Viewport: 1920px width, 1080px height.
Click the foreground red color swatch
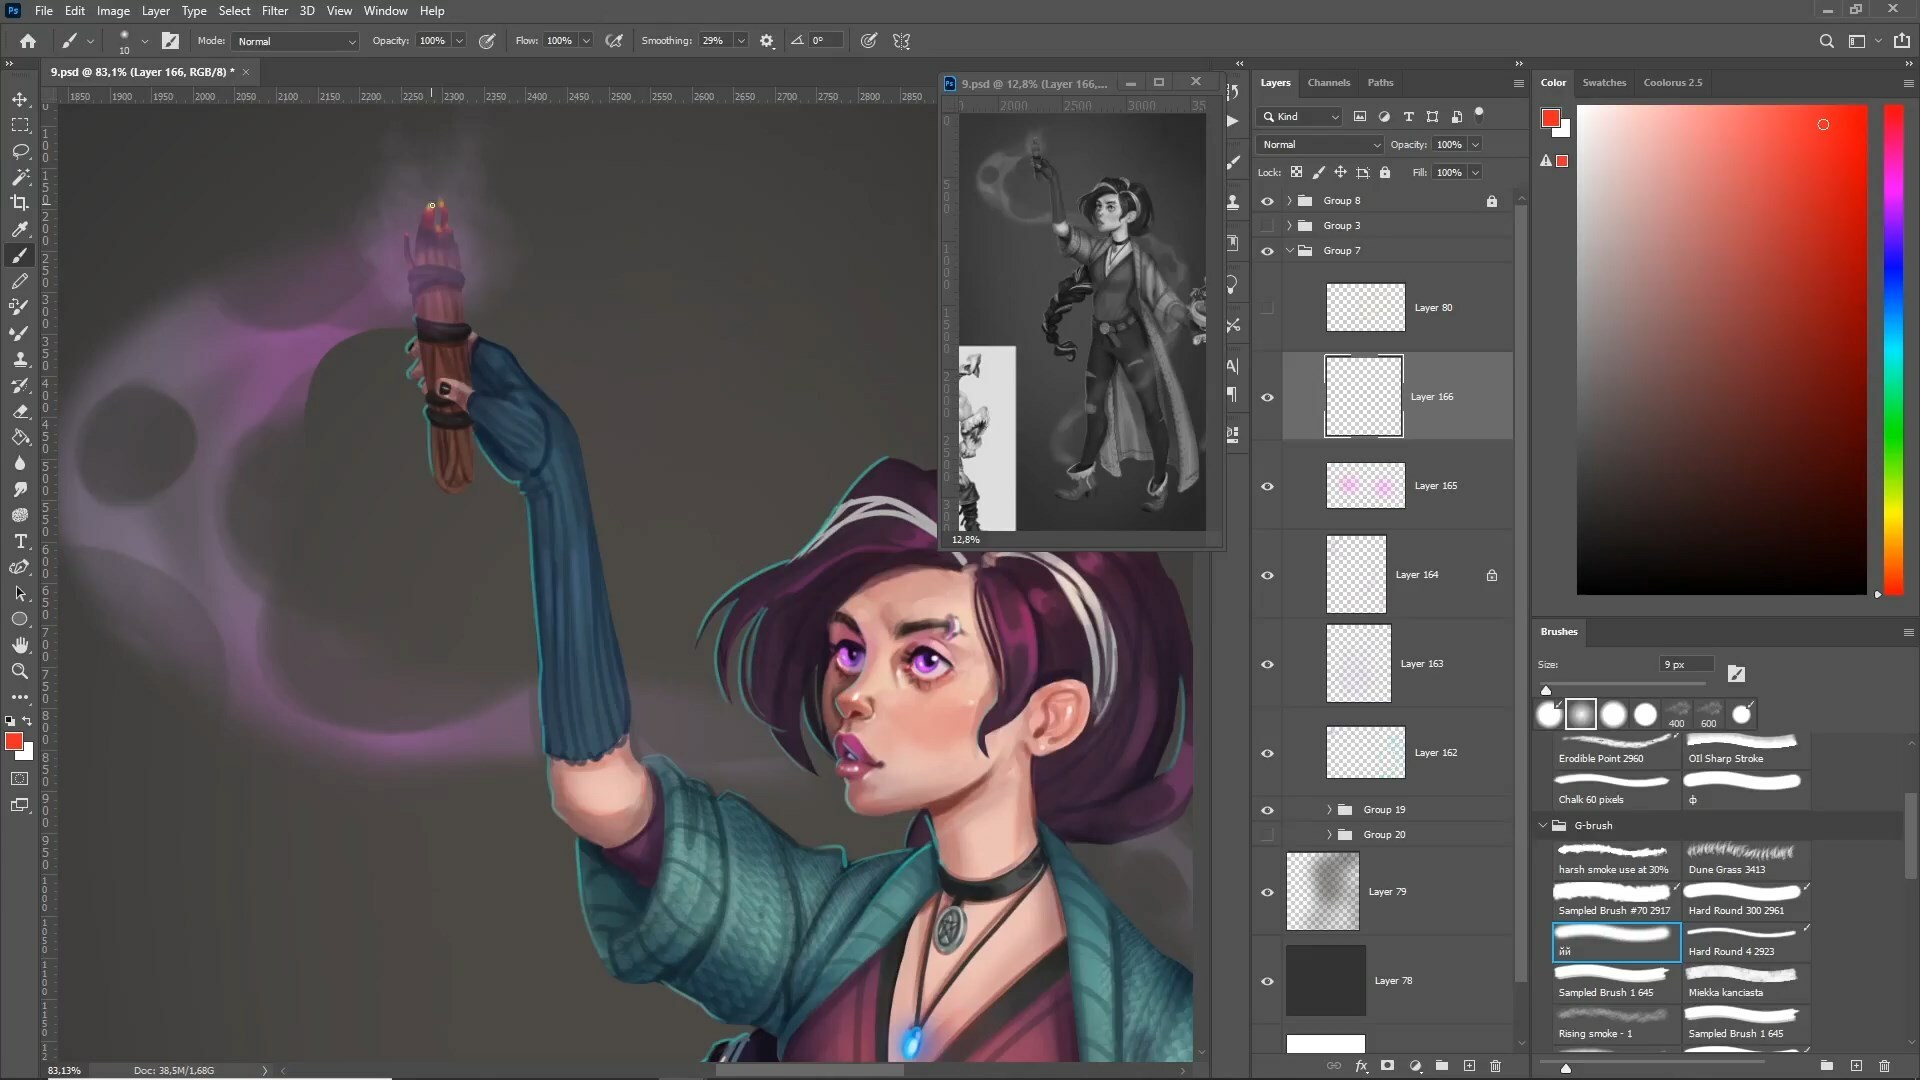click(x=12, y=741)
